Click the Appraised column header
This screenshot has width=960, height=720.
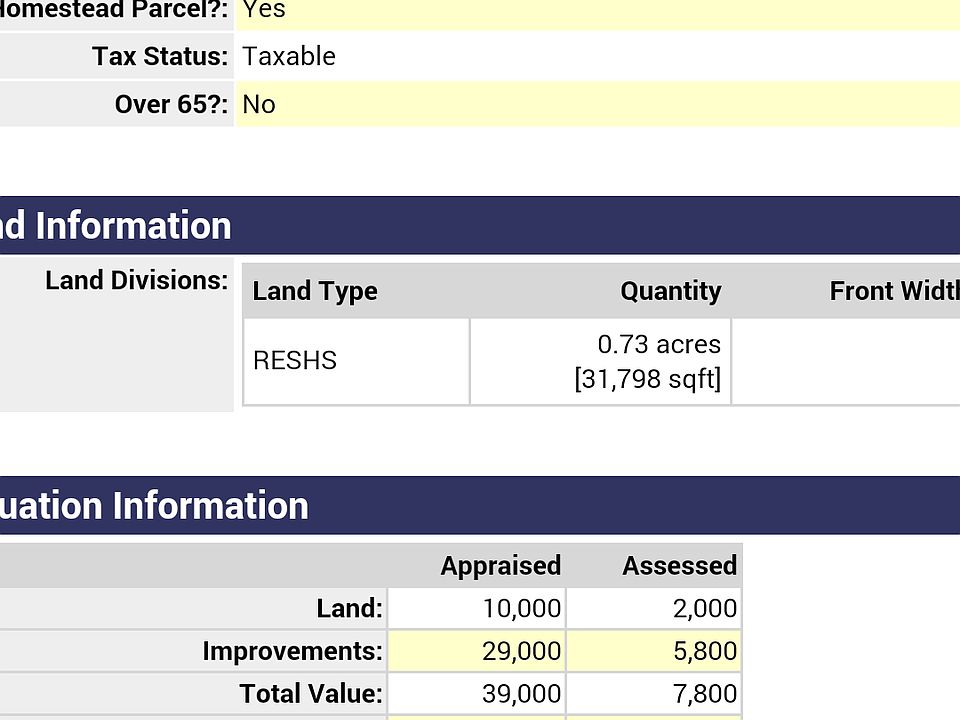pyautogui.click(x=500, y=566)
